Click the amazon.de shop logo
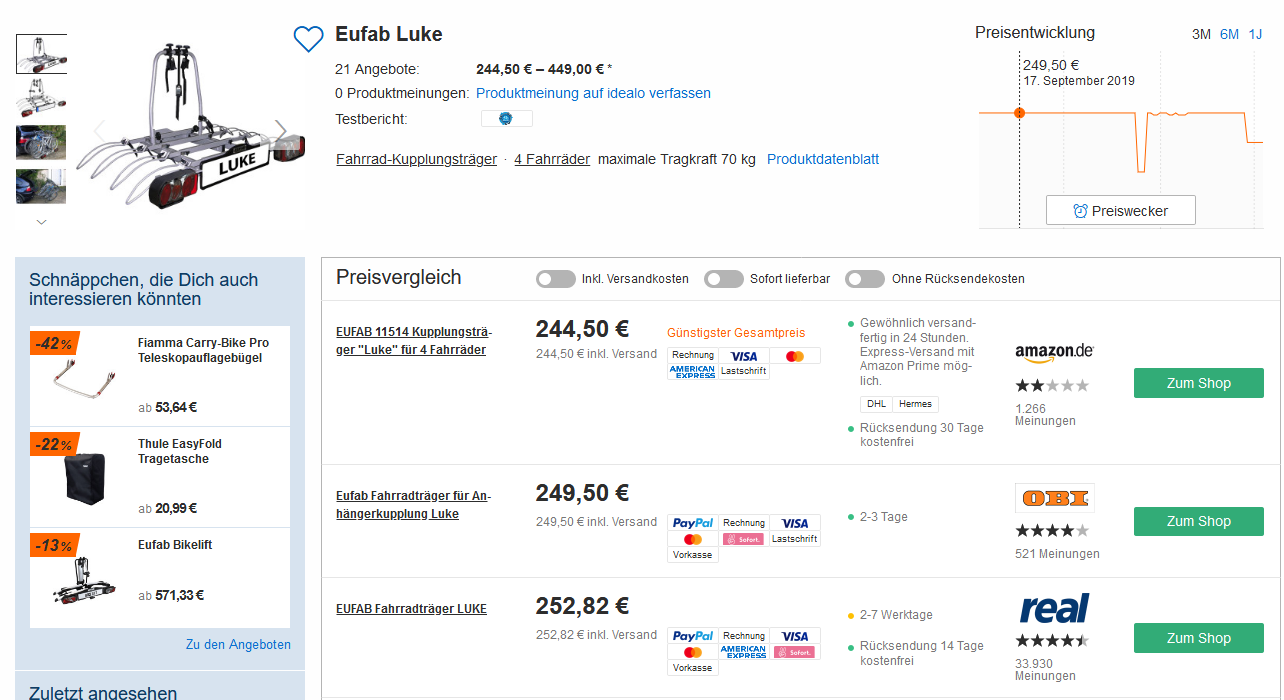The height and width of the screenshot is (700, 1284). [x=1054, y=351]
